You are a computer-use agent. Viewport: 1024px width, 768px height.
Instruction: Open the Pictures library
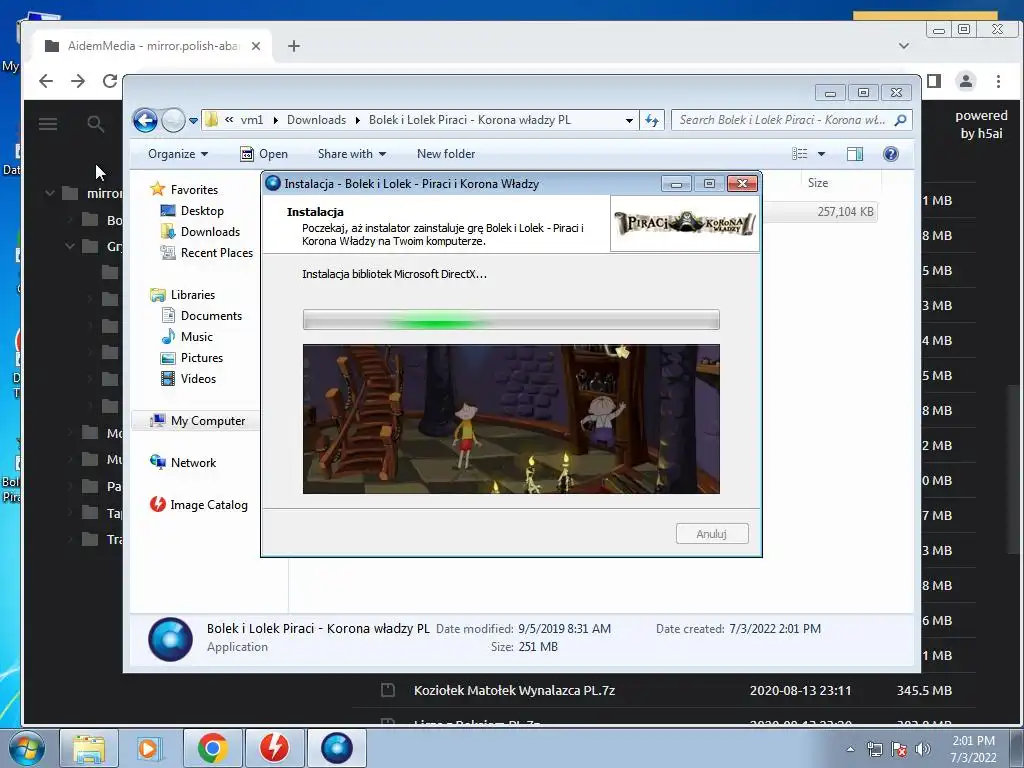click(191, 358)
